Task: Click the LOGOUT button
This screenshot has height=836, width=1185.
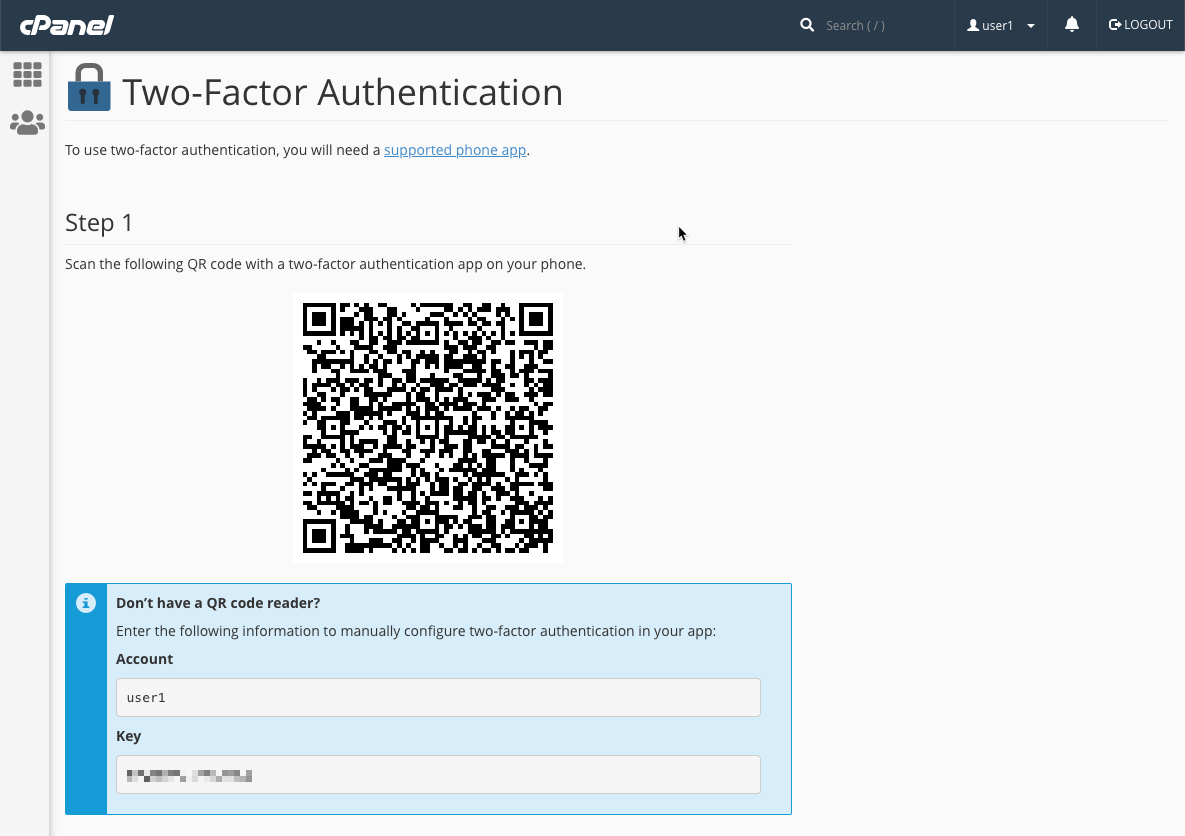Action: [1140, 24]
